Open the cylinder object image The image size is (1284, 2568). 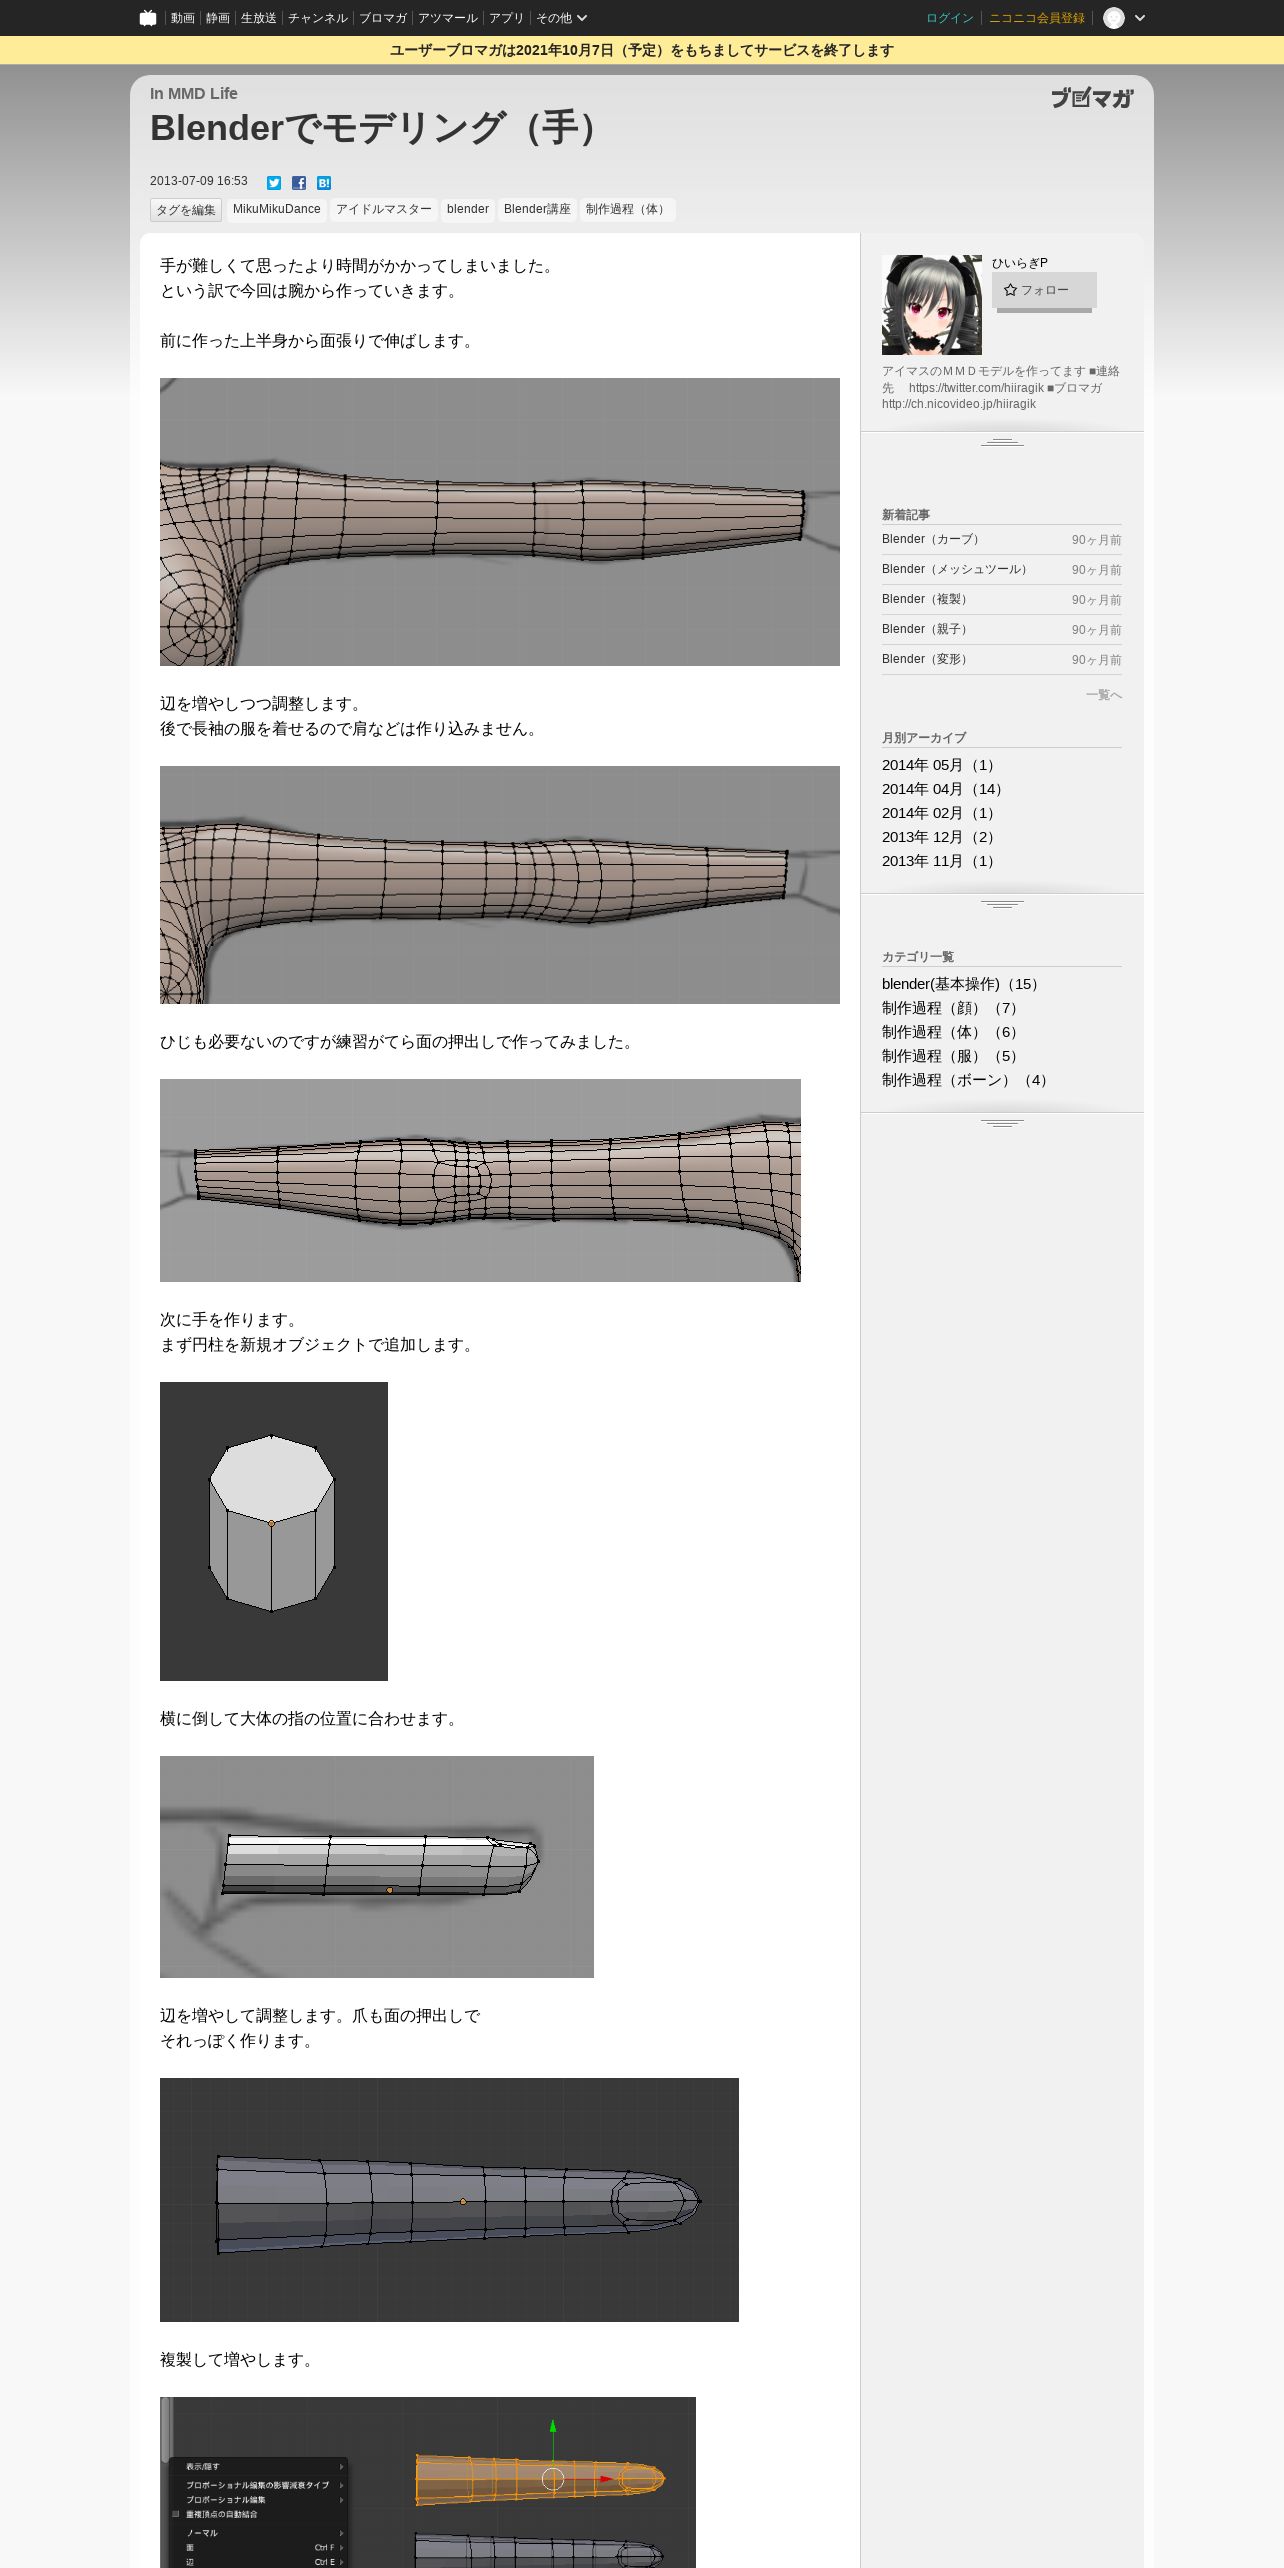point(274,1531)
